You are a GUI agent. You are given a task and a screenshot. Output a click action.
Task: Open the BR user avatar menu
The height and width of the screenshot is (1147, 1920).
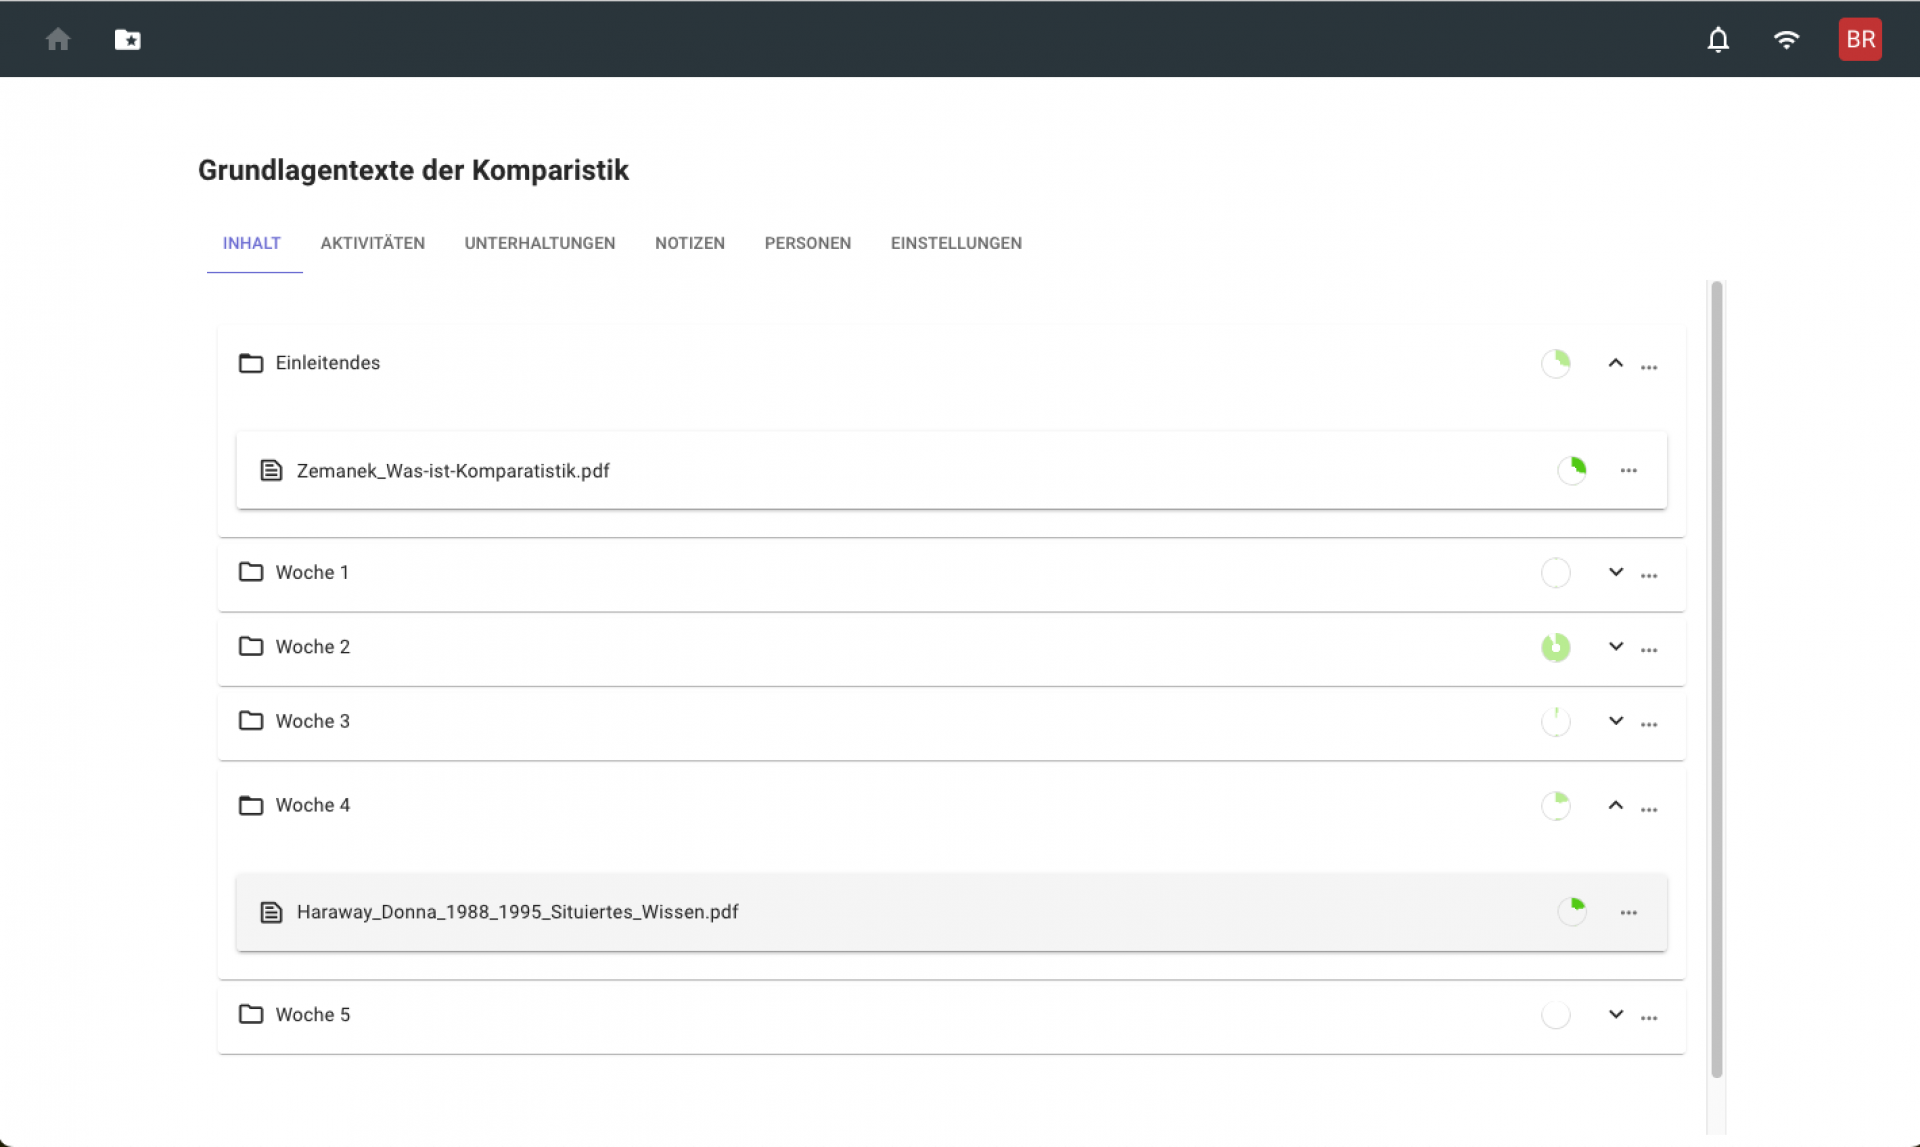click(1860, 39)
